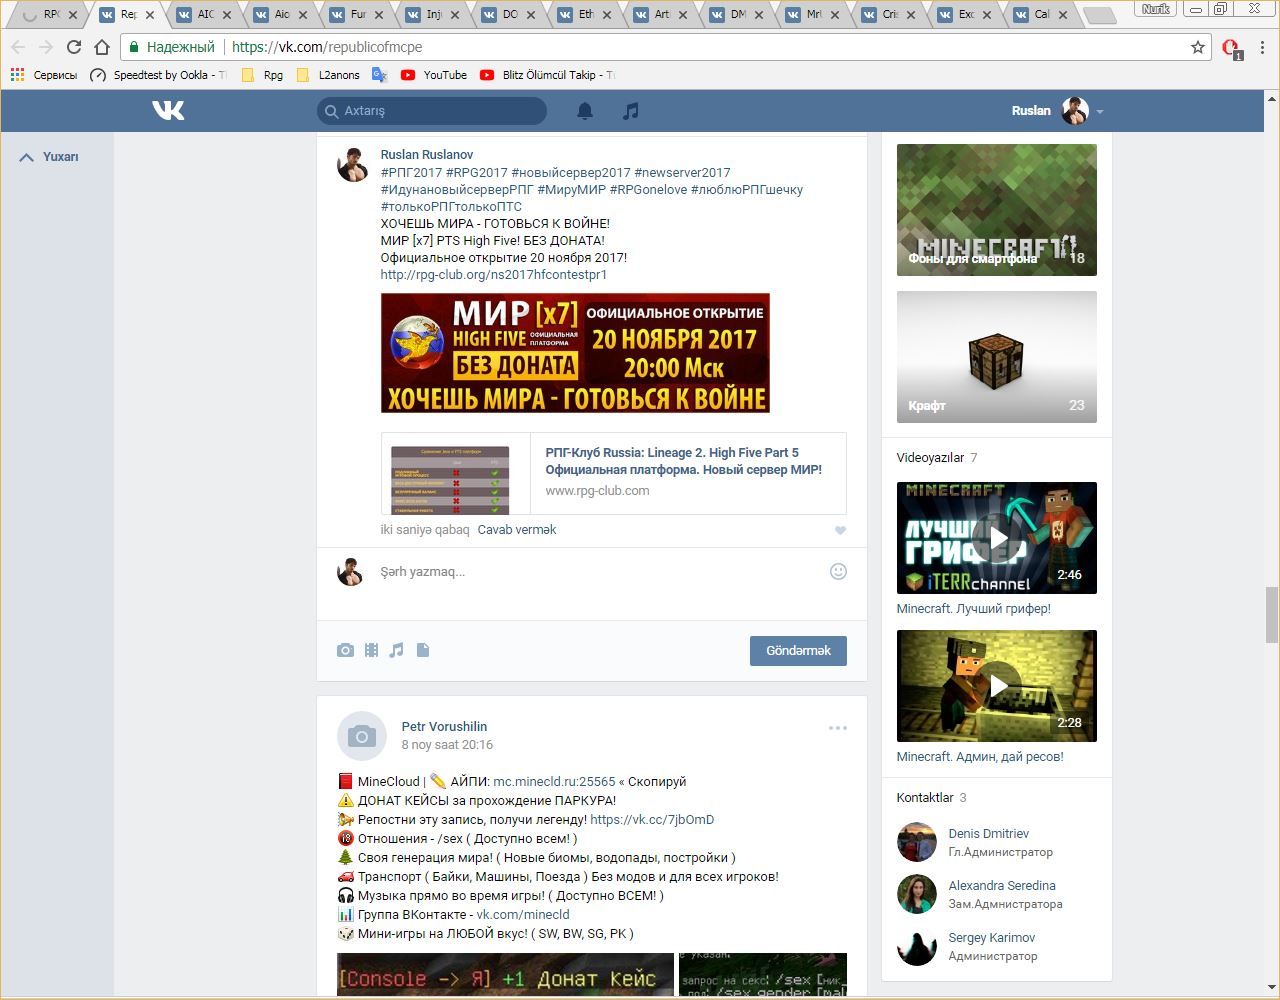The image size is (1280, 1000).
Task: Click the red browser extension icon
Action: point(1232,48)
